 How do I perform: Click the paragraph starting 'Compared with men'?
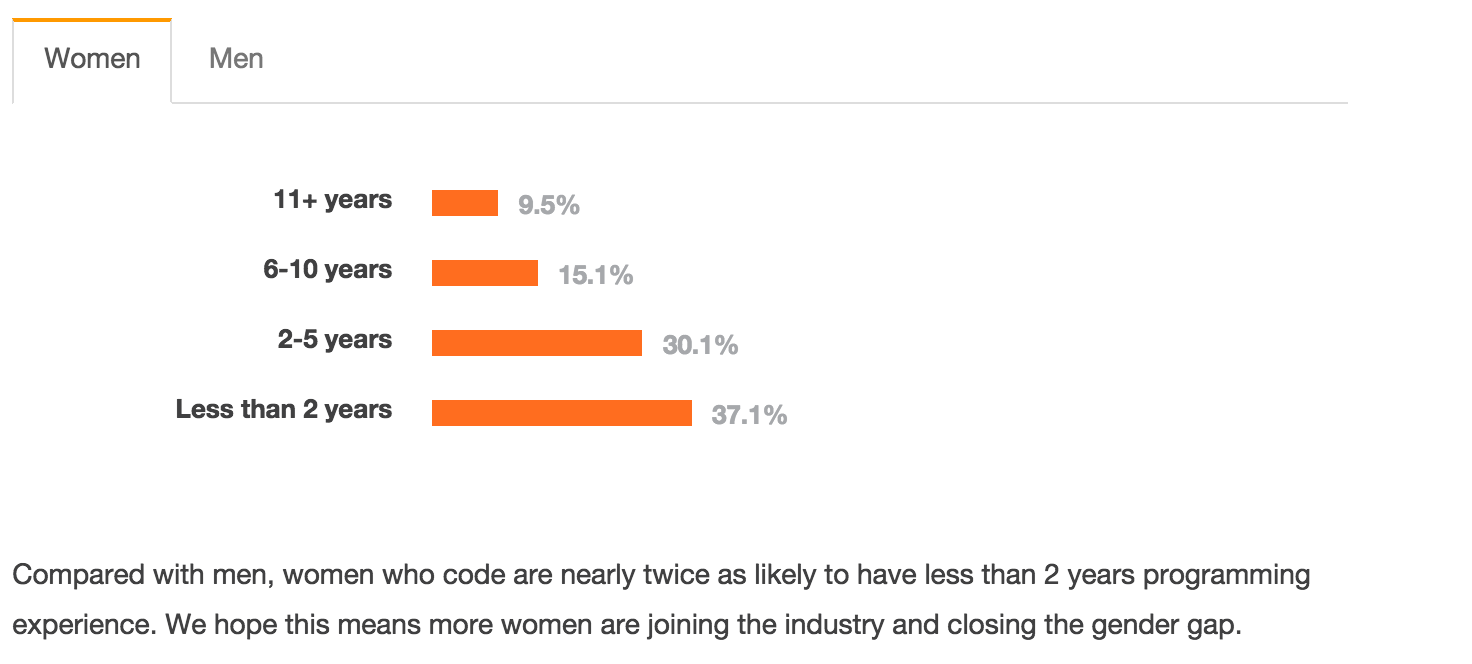tap(661, 601)
